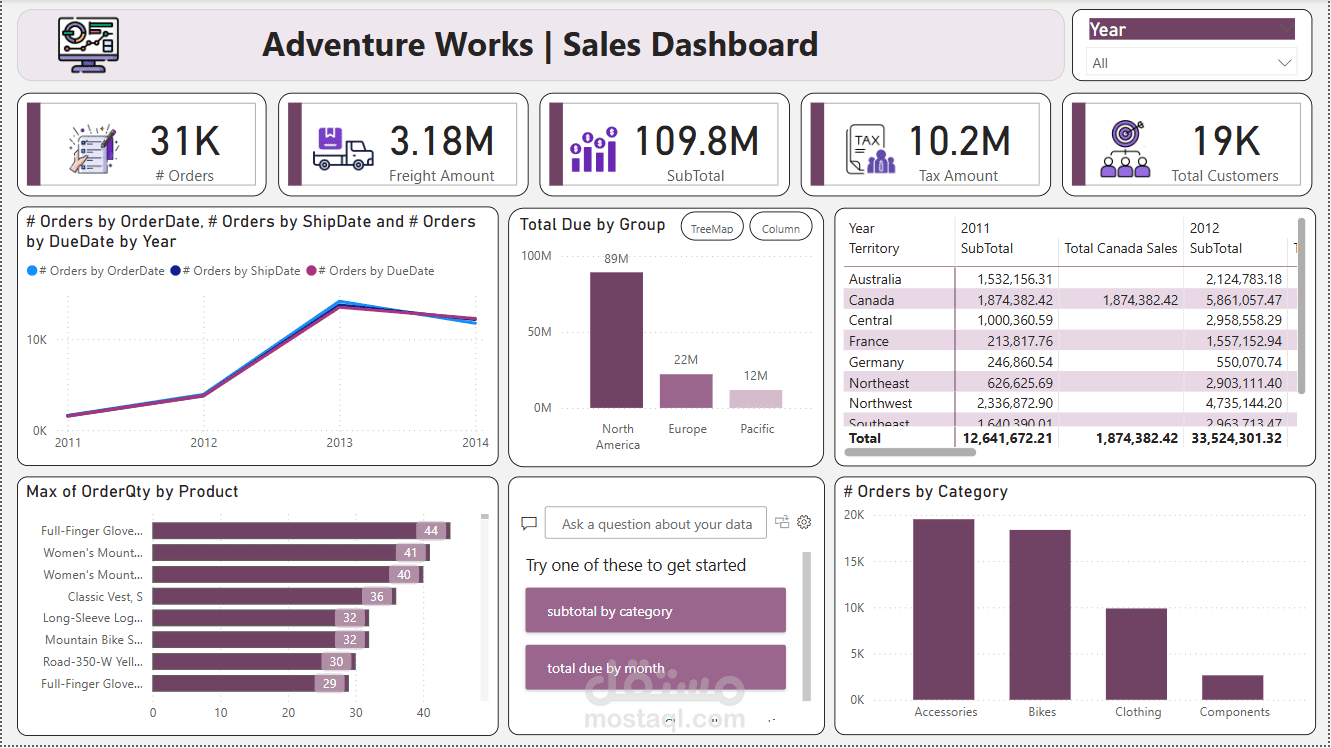This screenshot has width=1331, height=748.
Task: Click the matrix horizontal scrollbar
Action: (x=911, y=452)
